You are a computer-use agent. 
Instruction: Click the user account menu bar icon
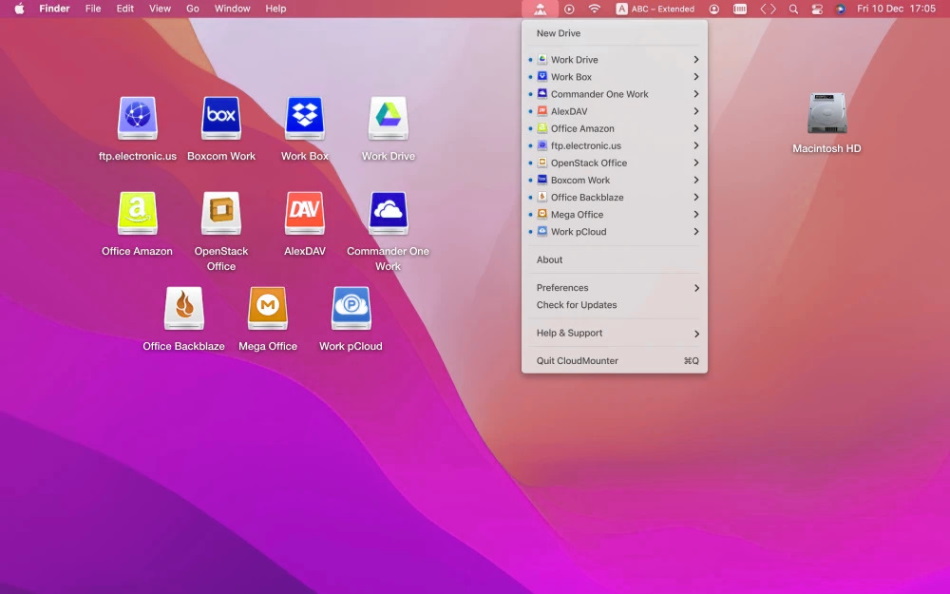(x=714, y=9)
